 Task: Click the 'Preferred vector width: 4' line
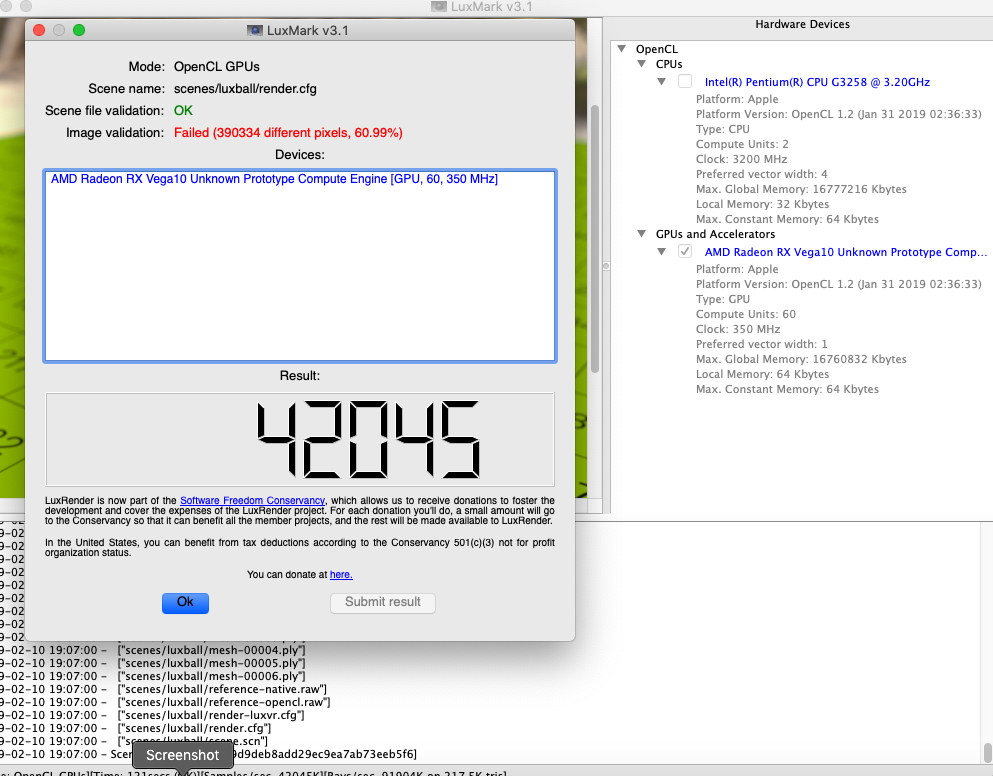(761, 174)
